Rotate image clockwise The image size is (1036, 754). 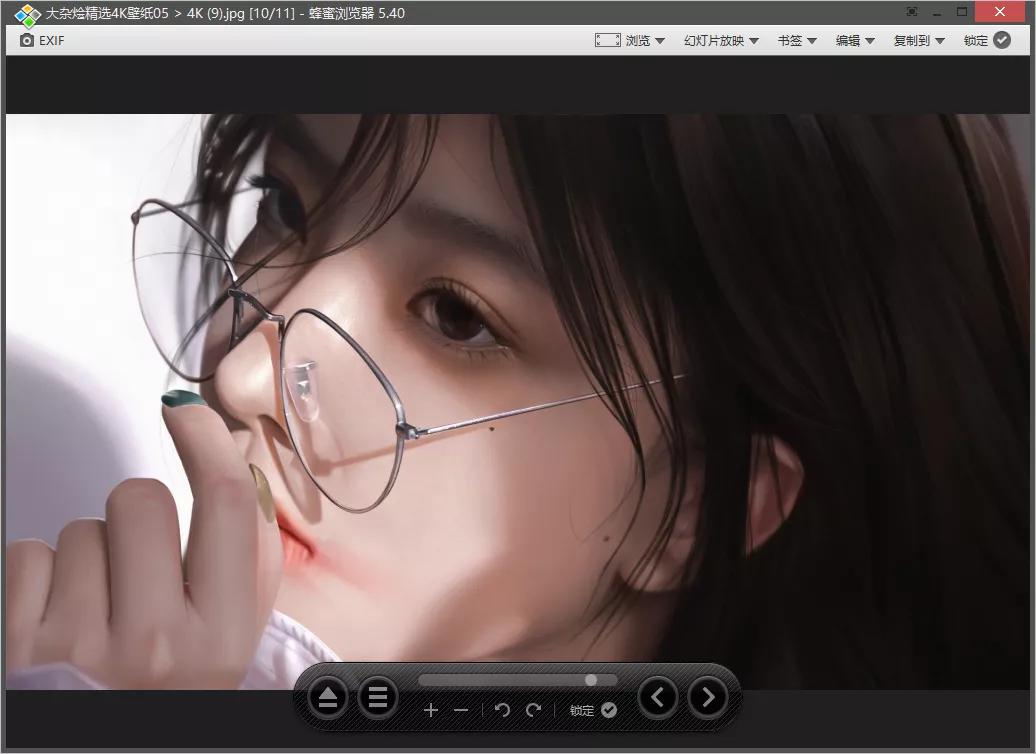click(534, 710)
